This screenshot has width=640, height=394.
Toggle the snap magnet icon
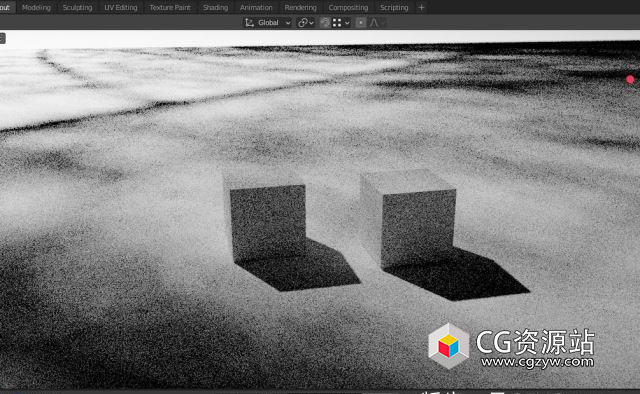point(324,23)
